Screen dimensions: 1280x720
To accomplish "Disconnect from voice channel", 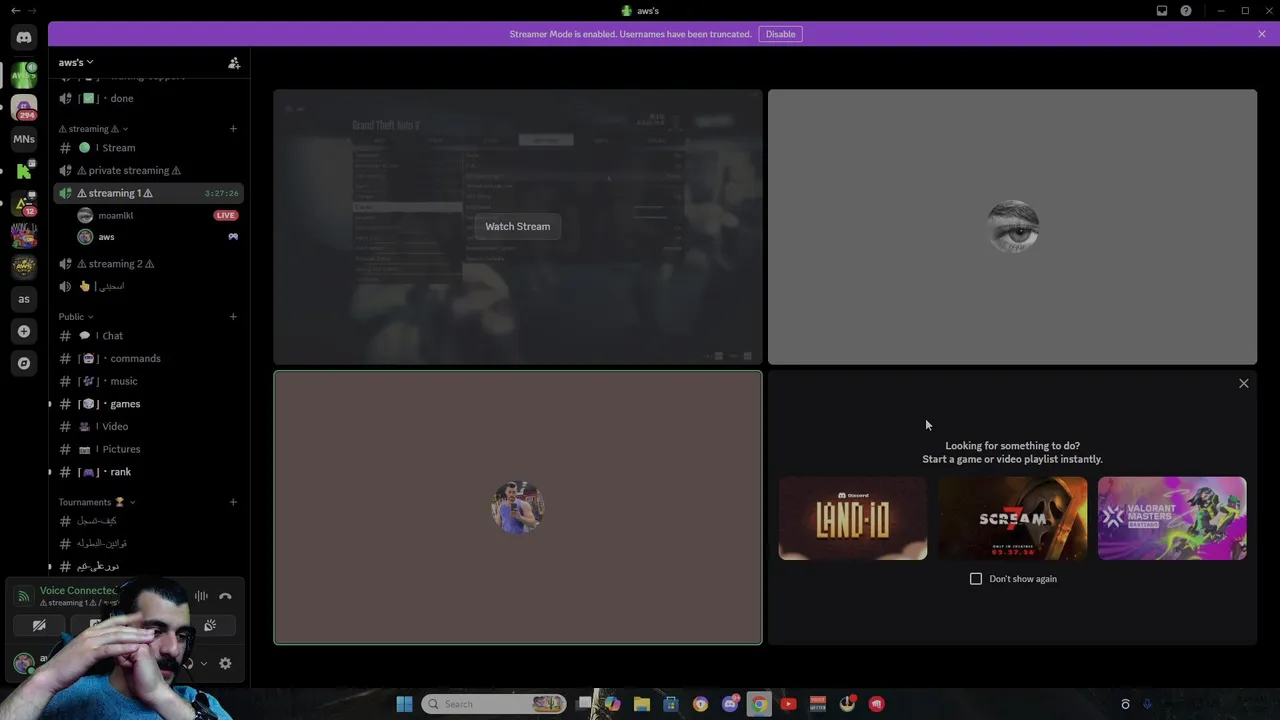I will tap(225, 596).
